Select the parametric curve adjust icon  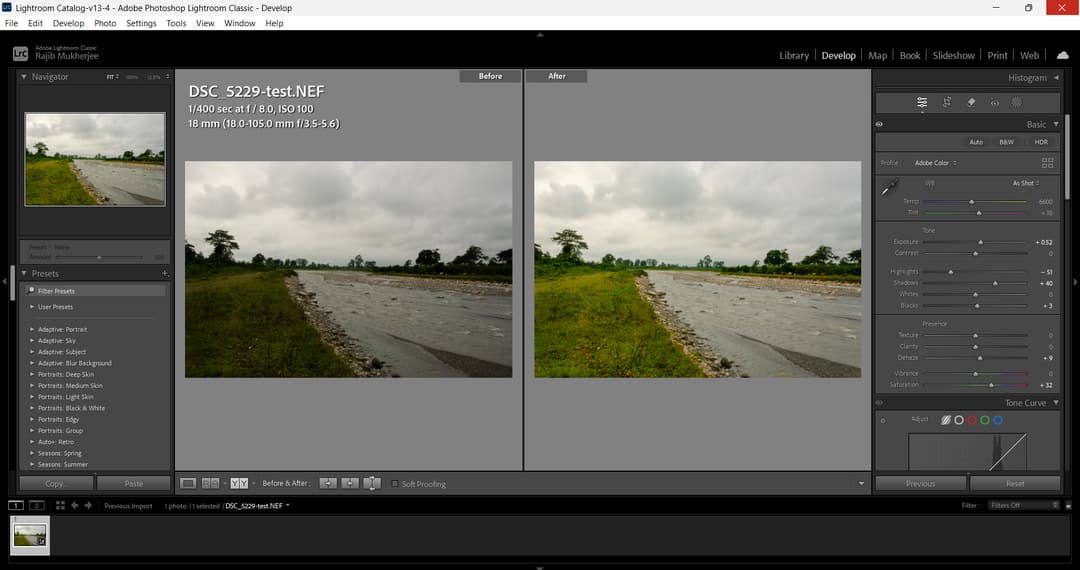tap(946, 420)
